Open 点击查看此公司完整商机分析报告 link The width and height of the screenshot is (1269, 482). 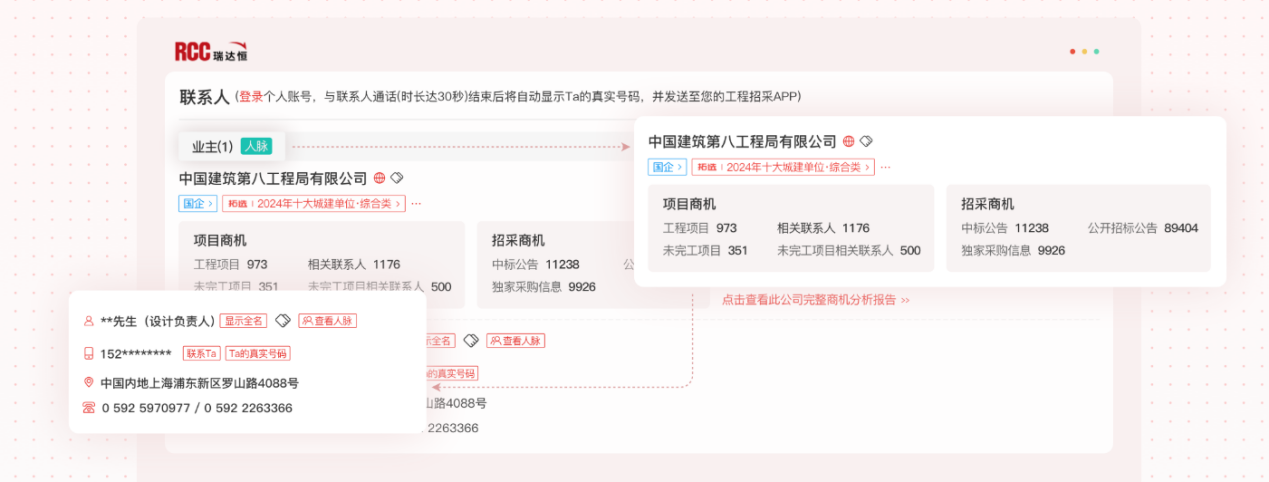click(816, 299)
